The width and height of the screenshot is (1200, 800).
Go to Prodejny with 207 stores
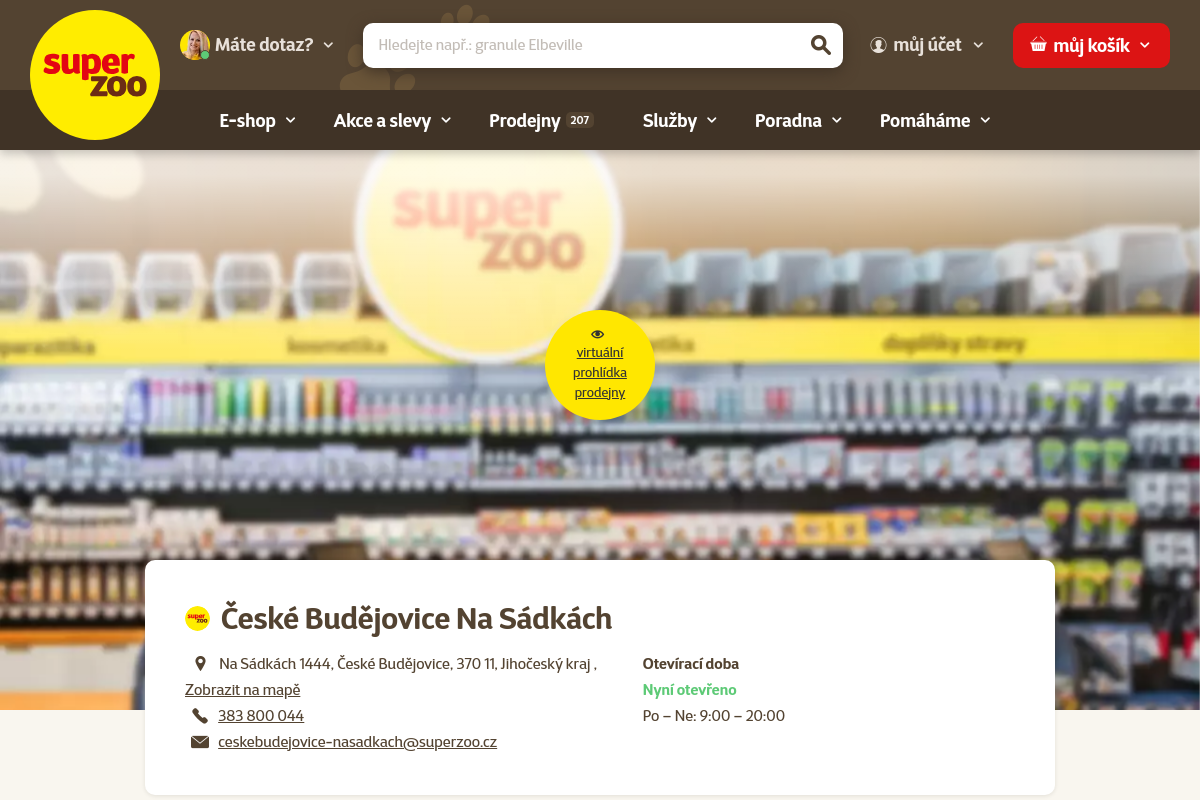(x=541, y=120)
